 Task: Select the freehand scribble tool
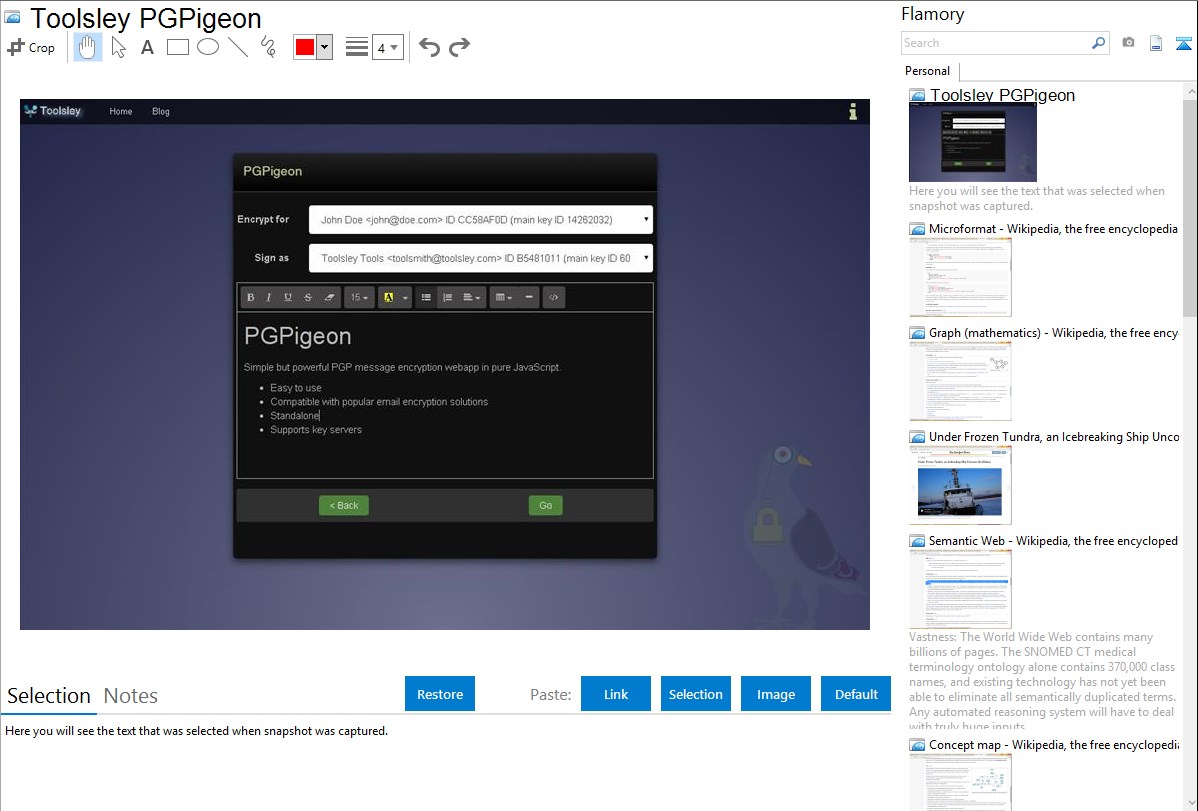click(x=268, y=47)
